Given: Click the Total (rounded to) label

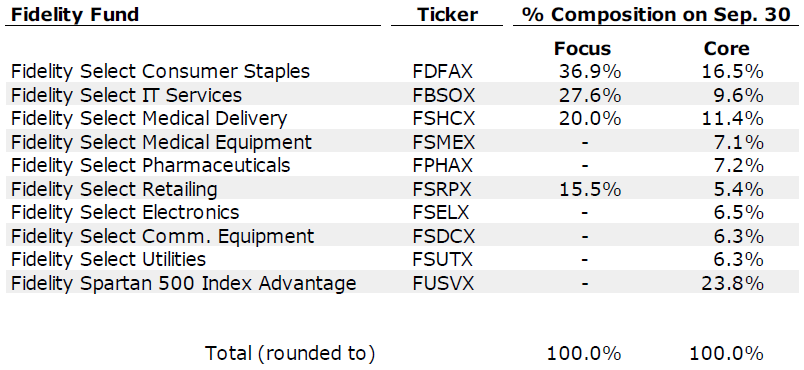Looking at the screenshot, I should click(x=290, y=353).
